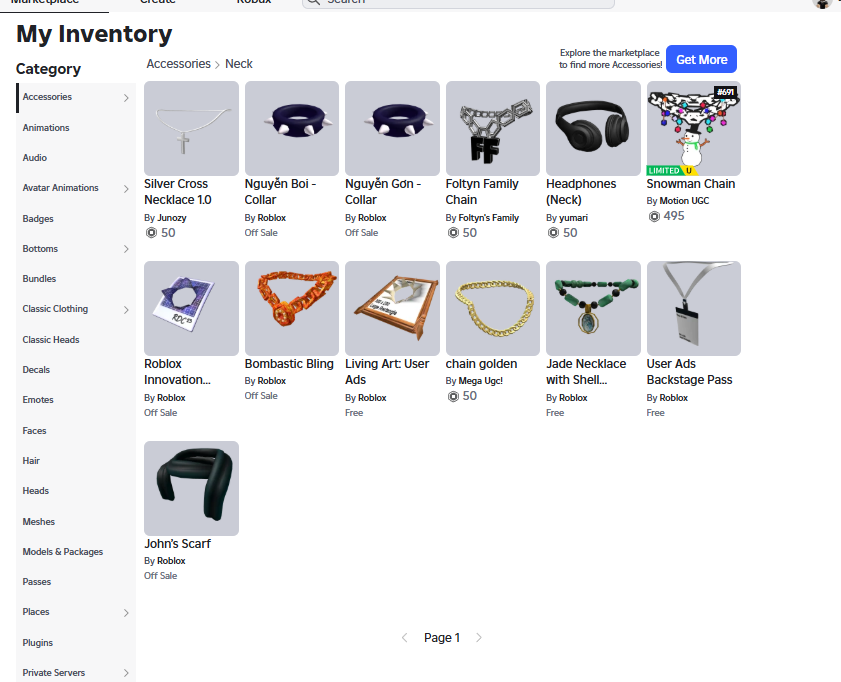The width and height of the screenshot is (841, 682).
Task: Open the Nguyễn Gơn - Collar thumbnail
Action: point(393,129)
